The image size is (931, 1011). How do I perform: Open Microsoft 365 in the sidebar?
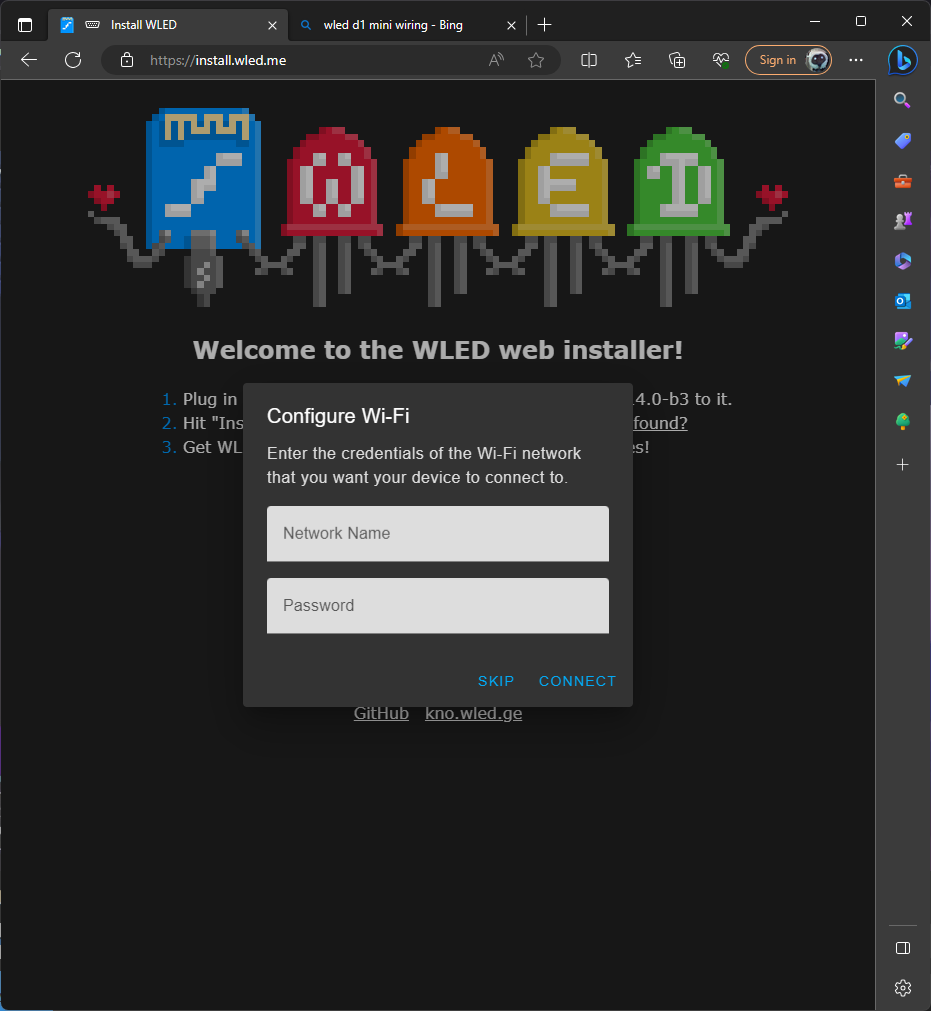pos(902,260)
